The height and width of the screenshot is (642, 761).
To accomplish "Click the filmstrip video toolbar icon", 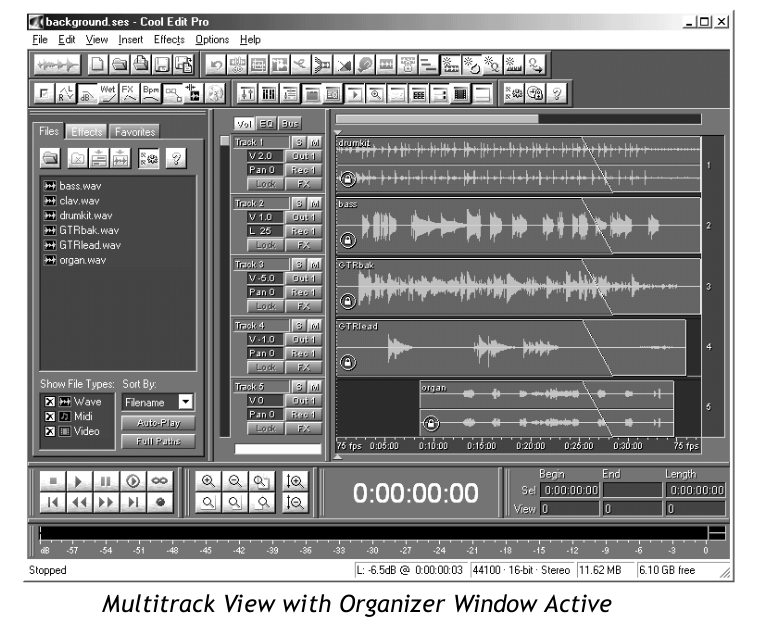I will [x=460, y=93].
